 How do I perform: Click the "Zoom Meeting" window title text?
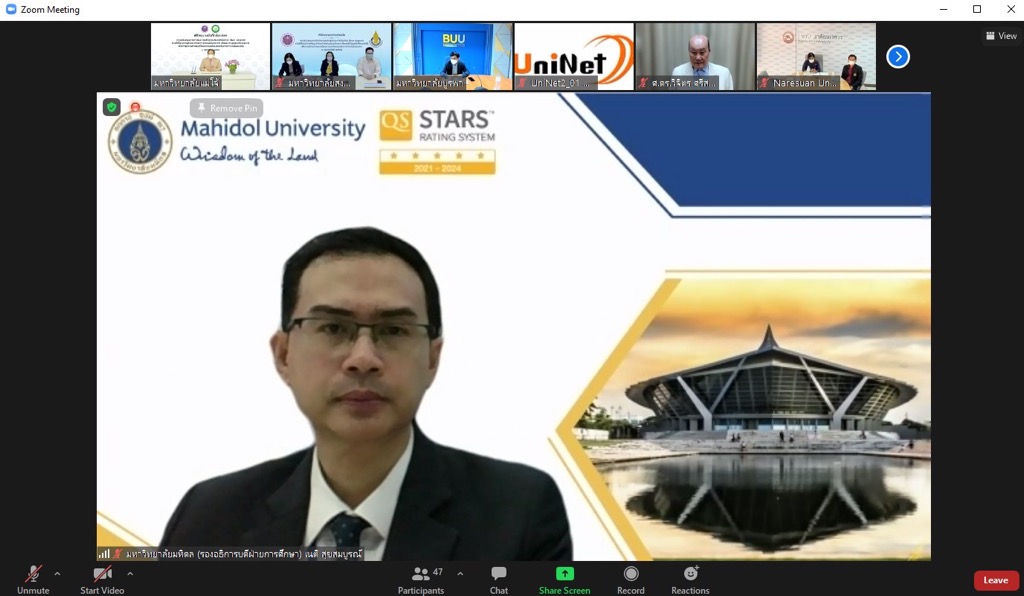[50, 10]
